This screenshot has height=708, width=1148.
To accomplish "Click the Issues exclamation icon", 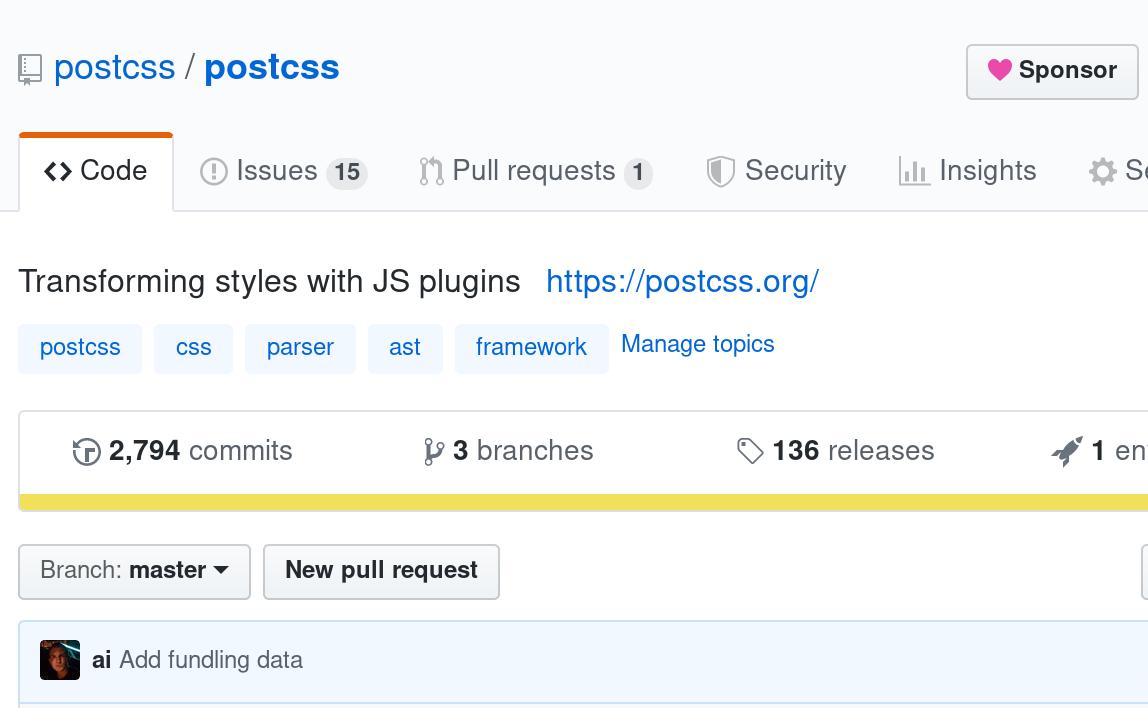I will tap(214, 170).
